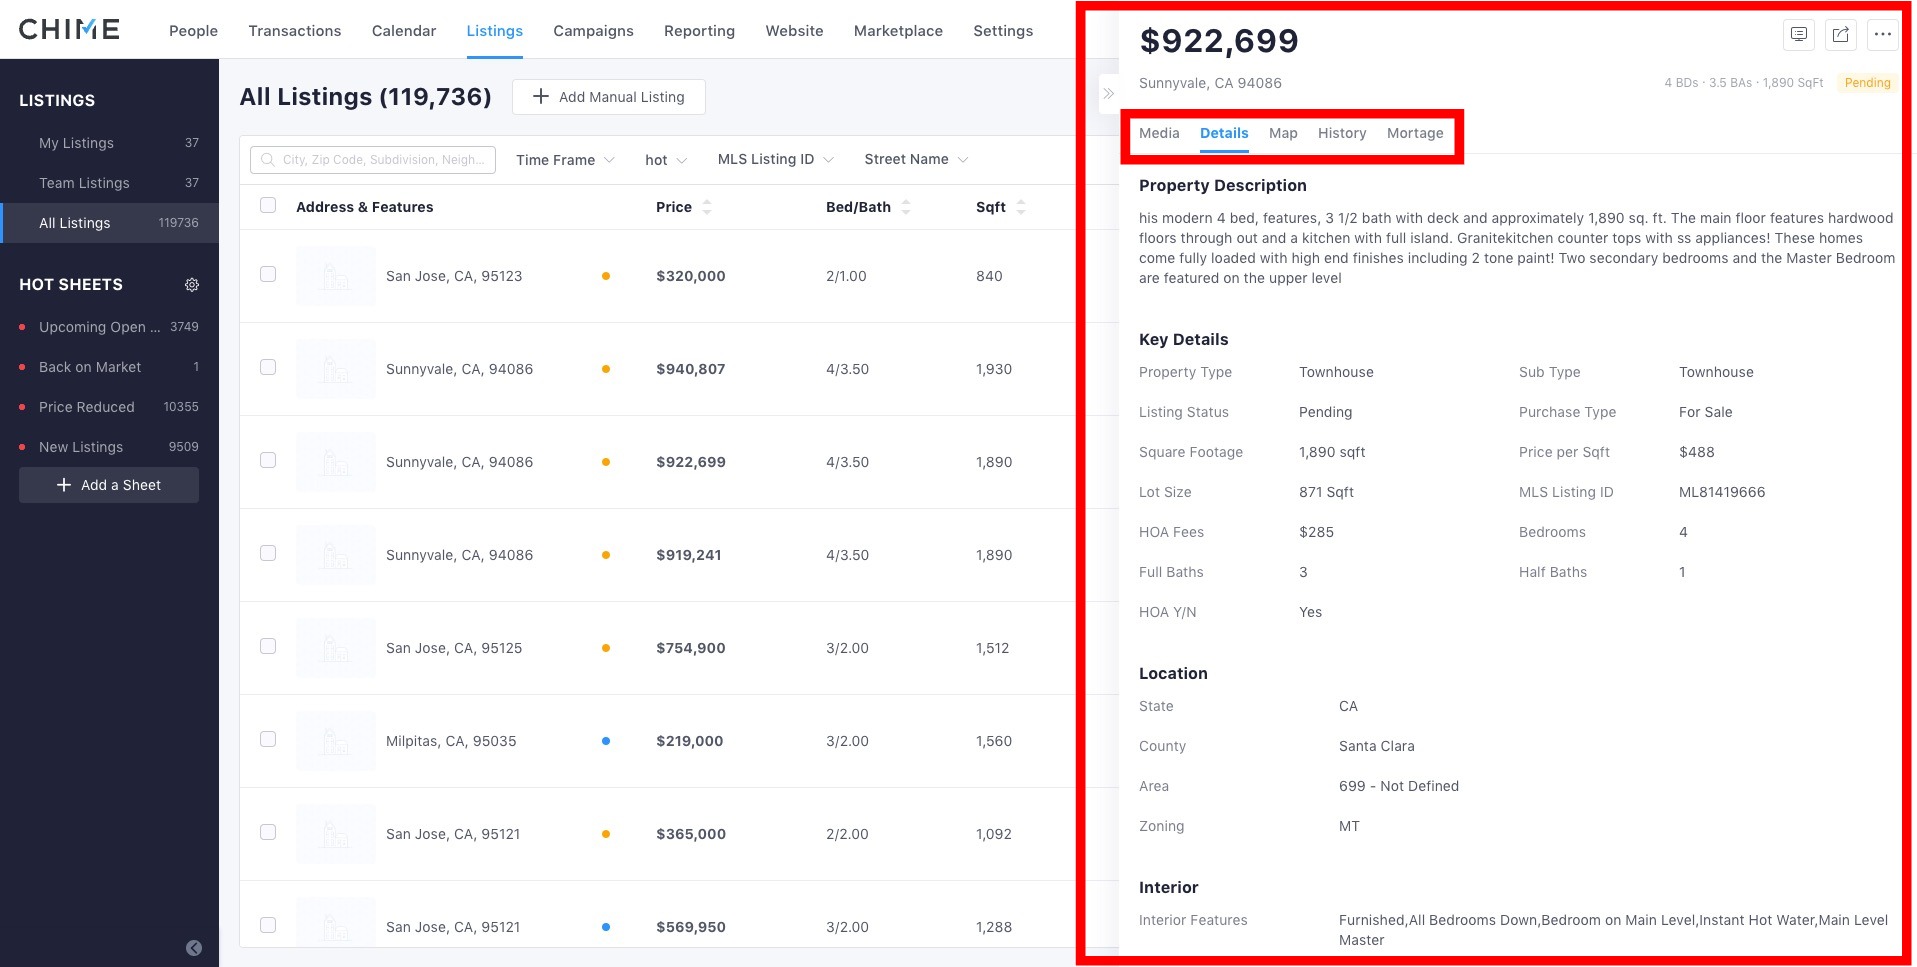Image resolution: width=1917 pixels, height=967 pixels.
Task: Check the $569,950 San Jose listing
Action: [x=268, y=925]
